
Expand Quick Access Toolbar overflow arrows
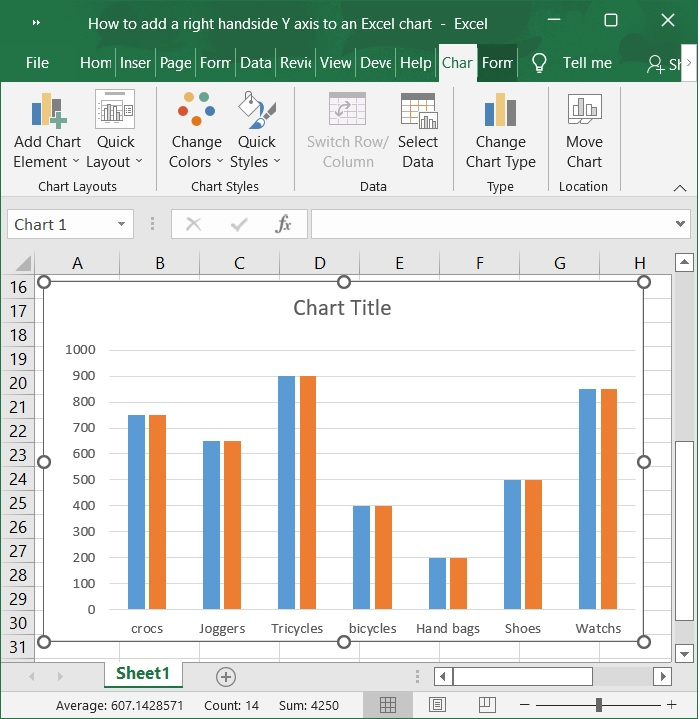(36, 22)
